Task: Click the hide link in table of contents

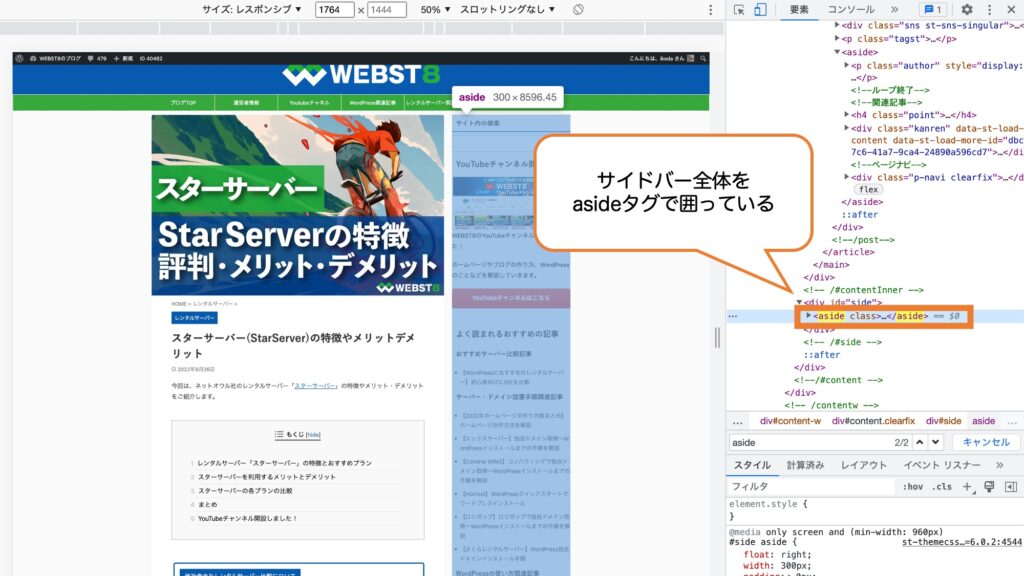Action: click(313, 434)
